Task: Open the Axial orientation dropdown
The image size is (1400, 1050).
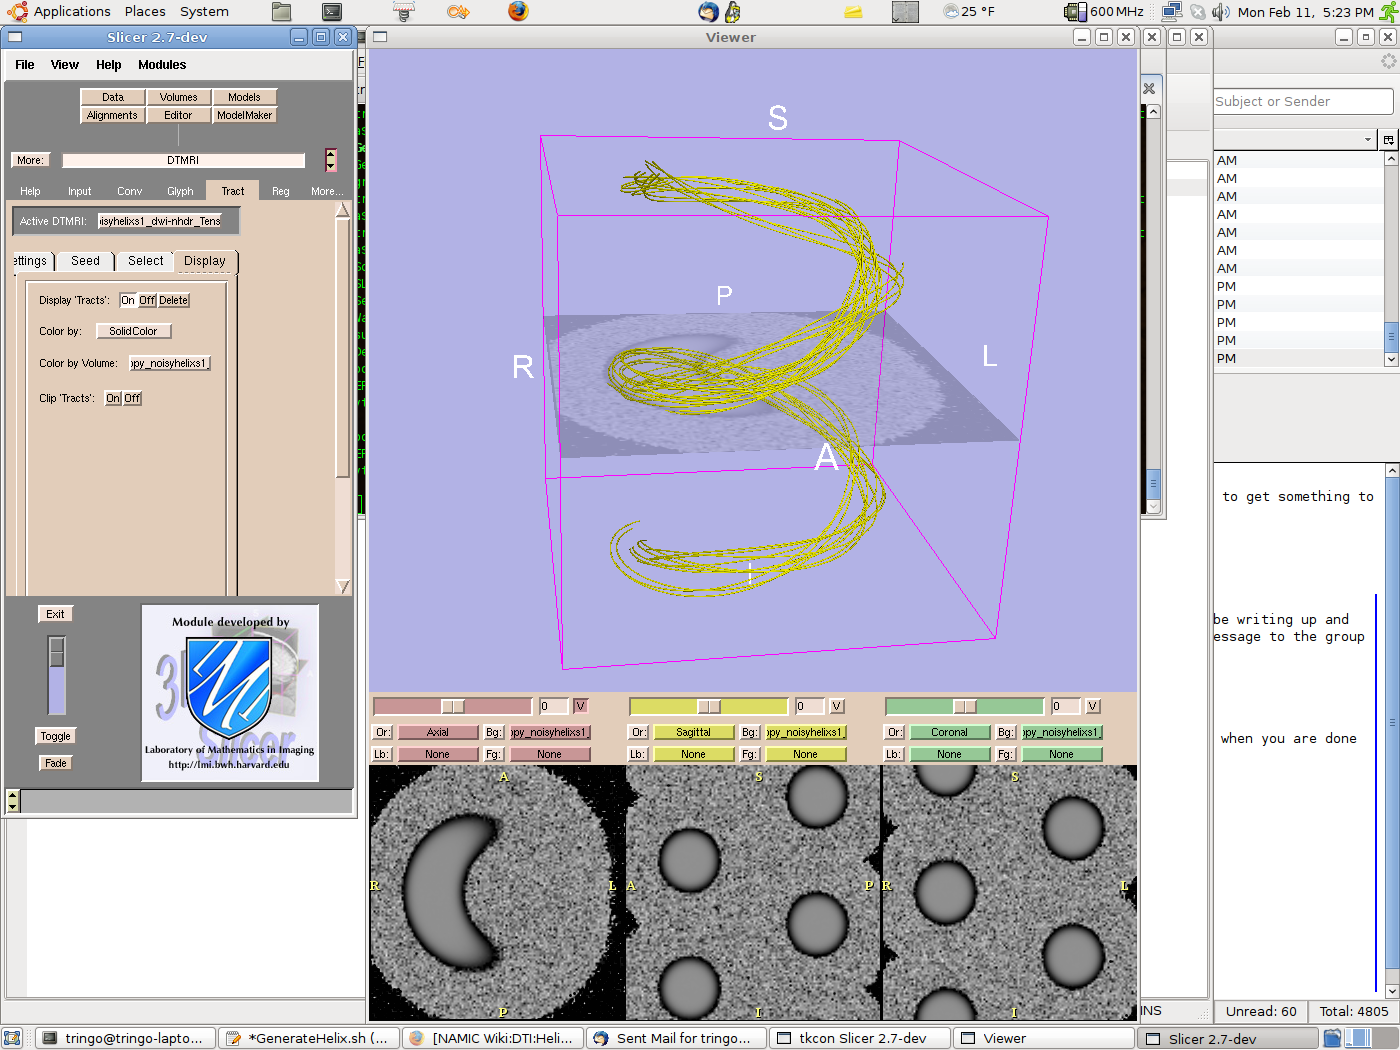Action: point(437,732)
